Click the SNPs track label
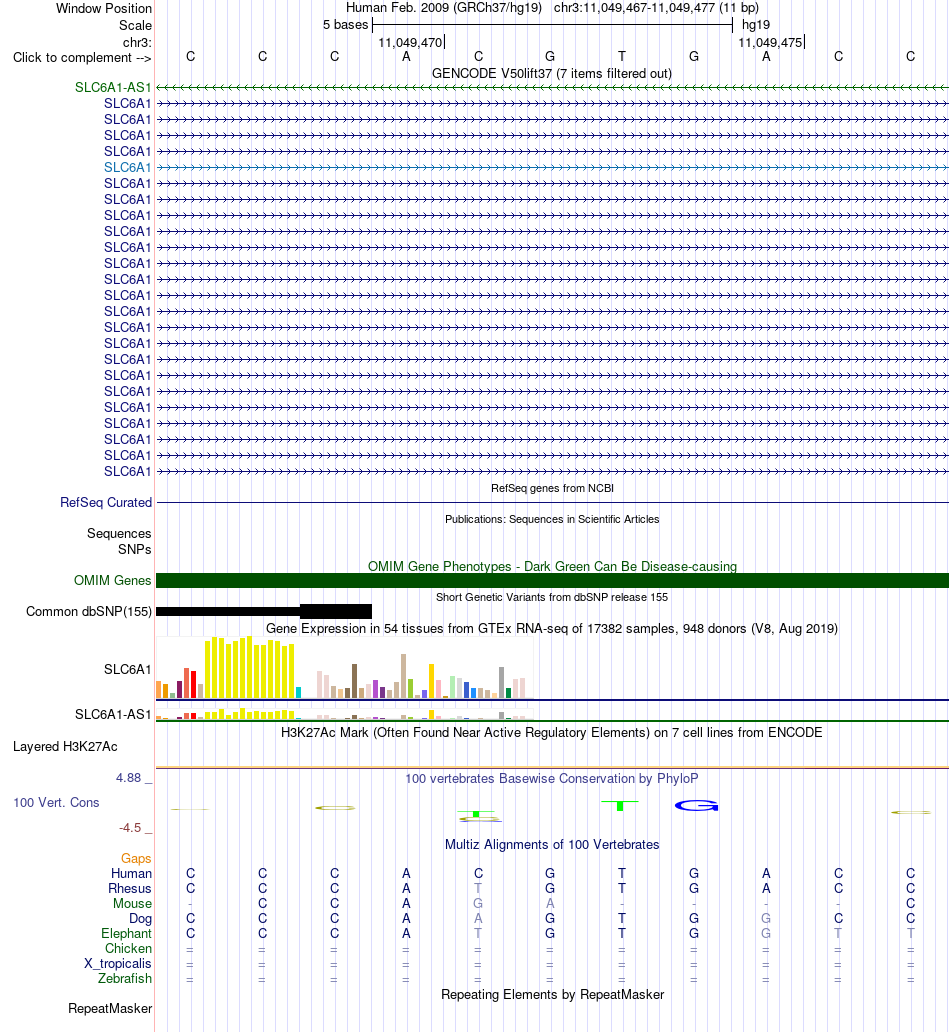Screen dimensions: 950x1032 (x=135, y=550)
